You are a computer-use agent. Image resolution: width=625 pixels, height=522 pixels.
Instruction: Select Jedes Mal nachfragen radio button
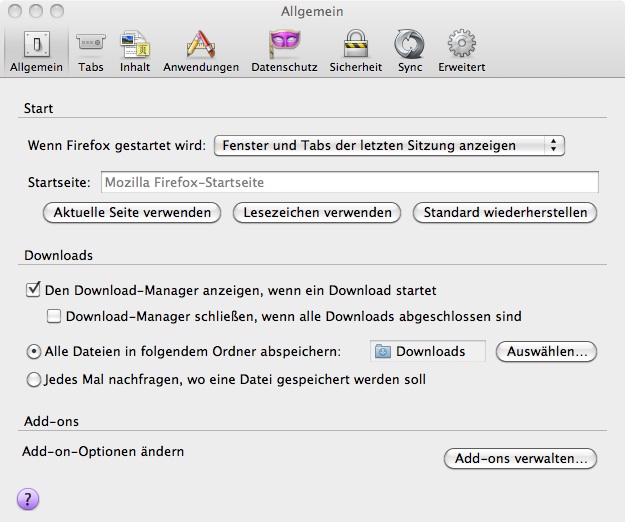(x=33, y=380)
